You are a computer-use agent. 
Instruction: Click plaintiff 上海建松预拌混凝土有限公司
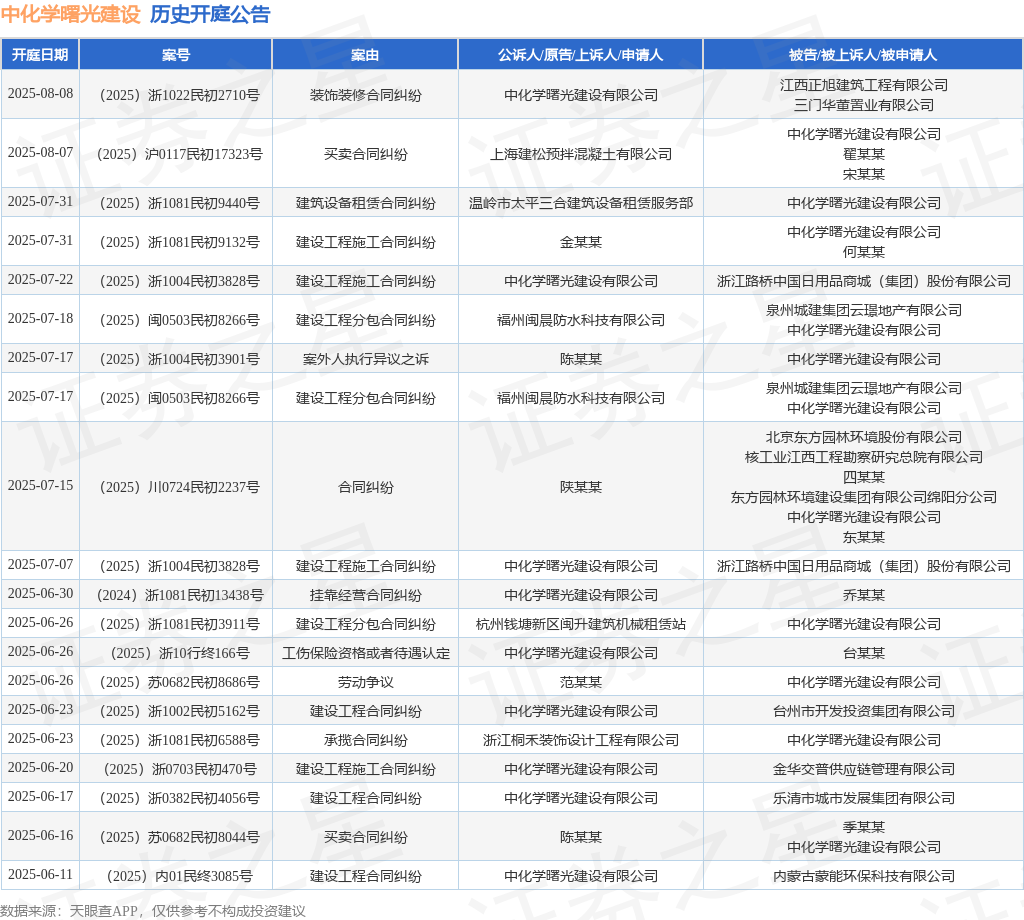pyautogui.click(x=581, y=154)
